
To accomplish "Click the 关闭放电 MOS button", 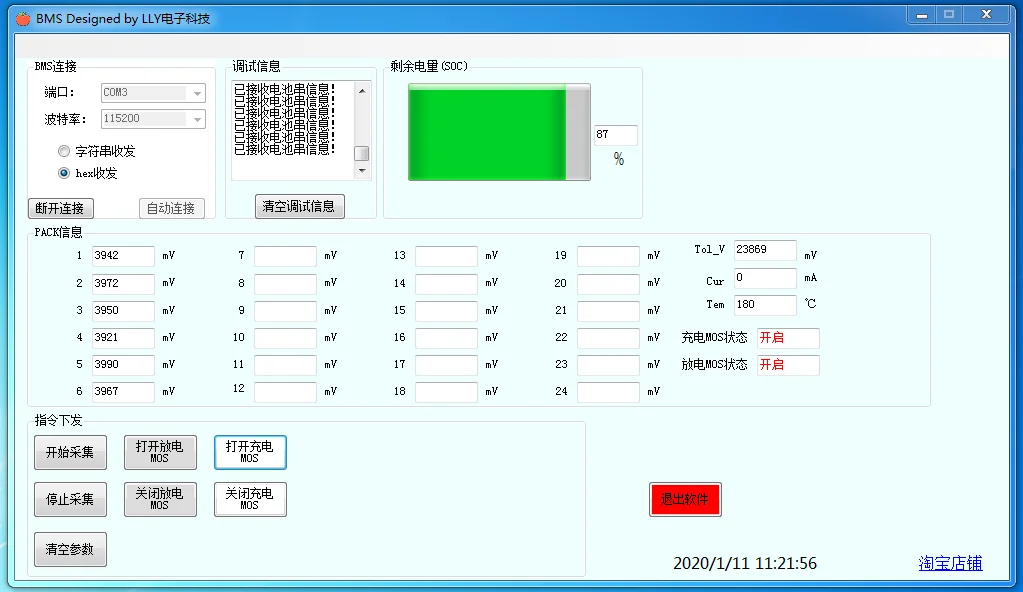I will pos(160,499).
